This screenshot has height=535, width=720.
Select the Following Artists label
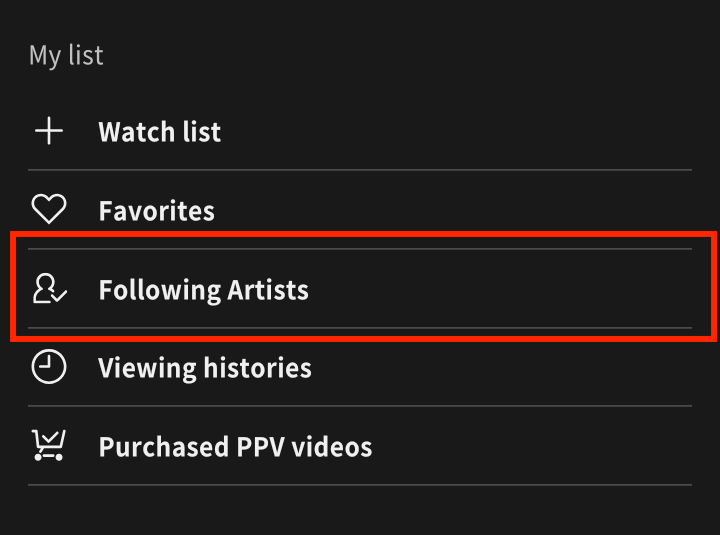[x=203, y=290]
